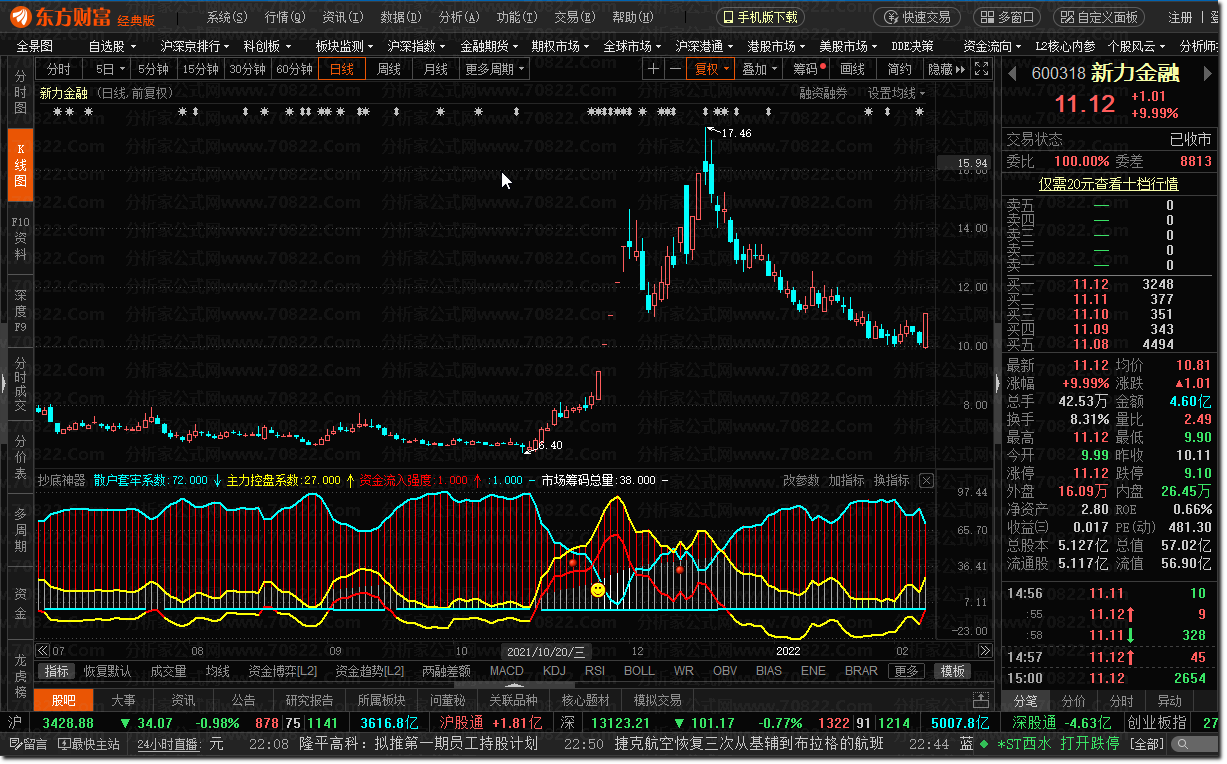This screenshot has height=764, width=1227.
Task: Toggle the 指标 indicator button
Action: 57,671
